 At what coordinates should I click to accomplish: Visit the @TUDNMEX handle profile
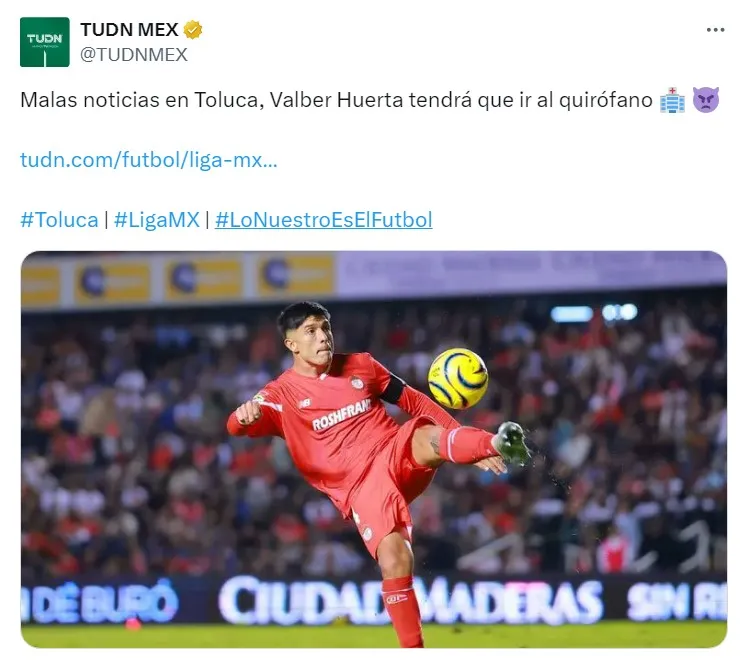(134, 55)
